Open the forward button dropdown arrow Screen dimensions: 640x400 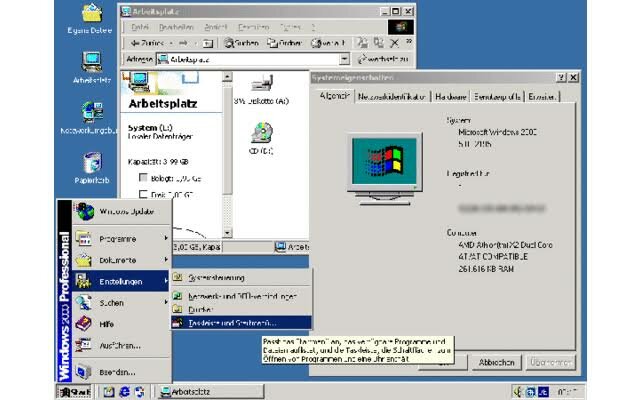195,43
